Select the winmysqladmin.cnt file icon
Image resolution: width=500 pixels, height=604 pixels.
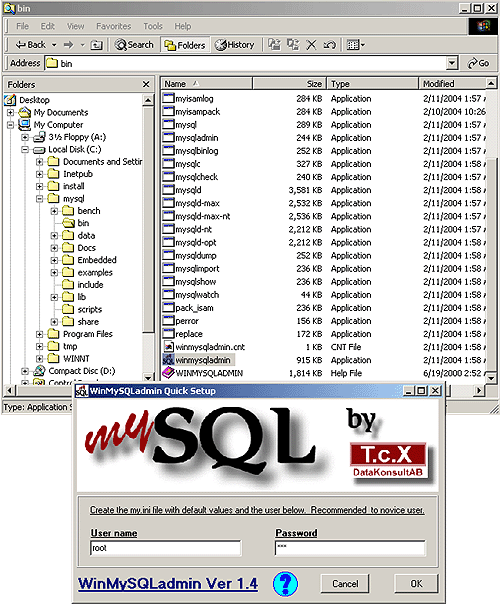click(168, 347)
